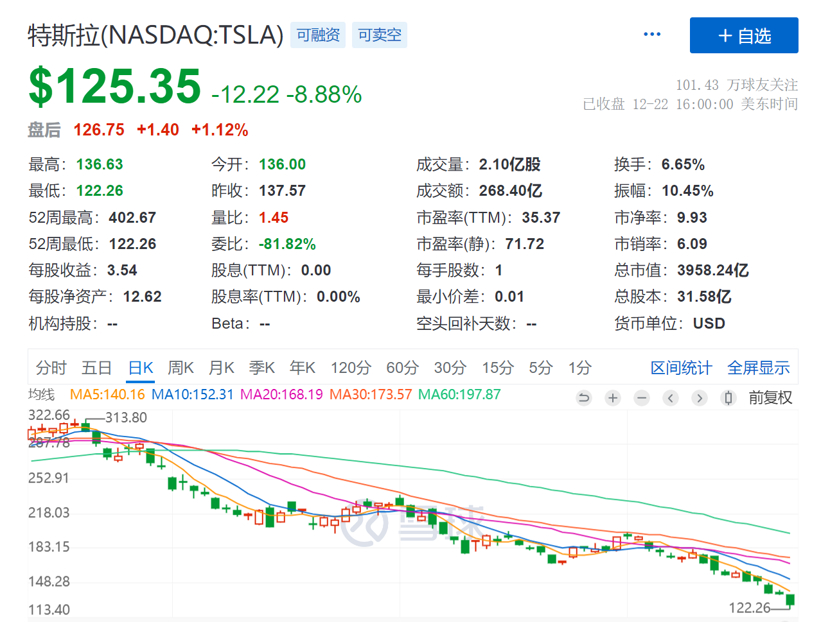Screen dimensions: 820x622
Task: Open the 区间统计 link
Action: pyautogui.click(x=681, y=367)
